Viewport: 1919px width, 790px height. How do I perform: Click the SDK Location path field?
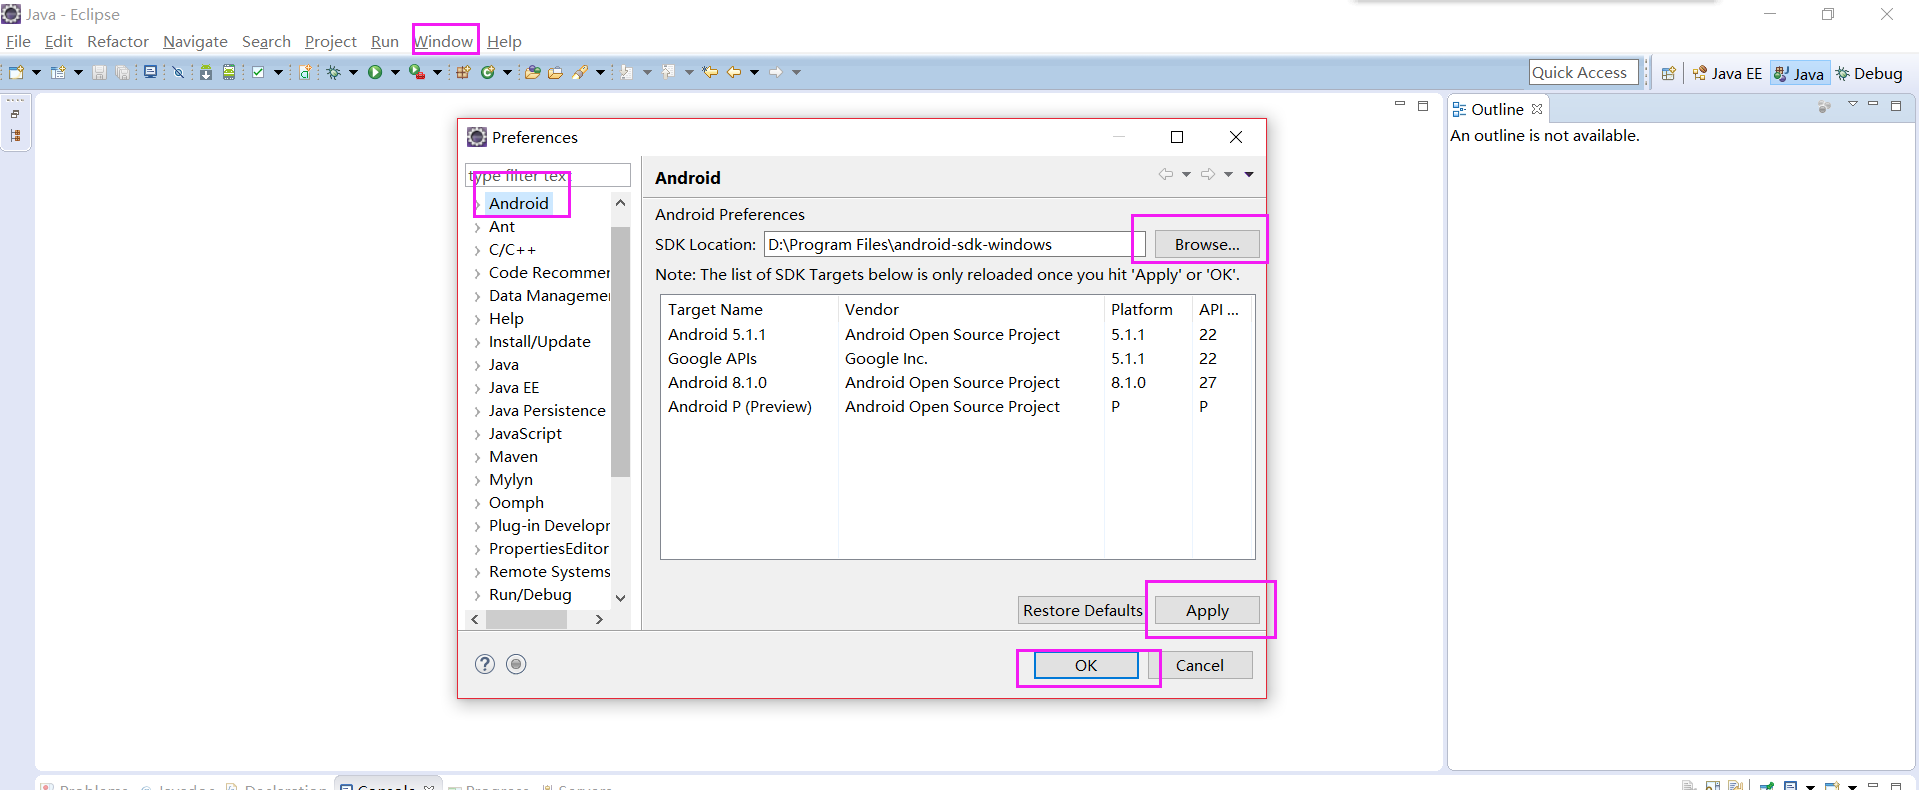point(954,244)
